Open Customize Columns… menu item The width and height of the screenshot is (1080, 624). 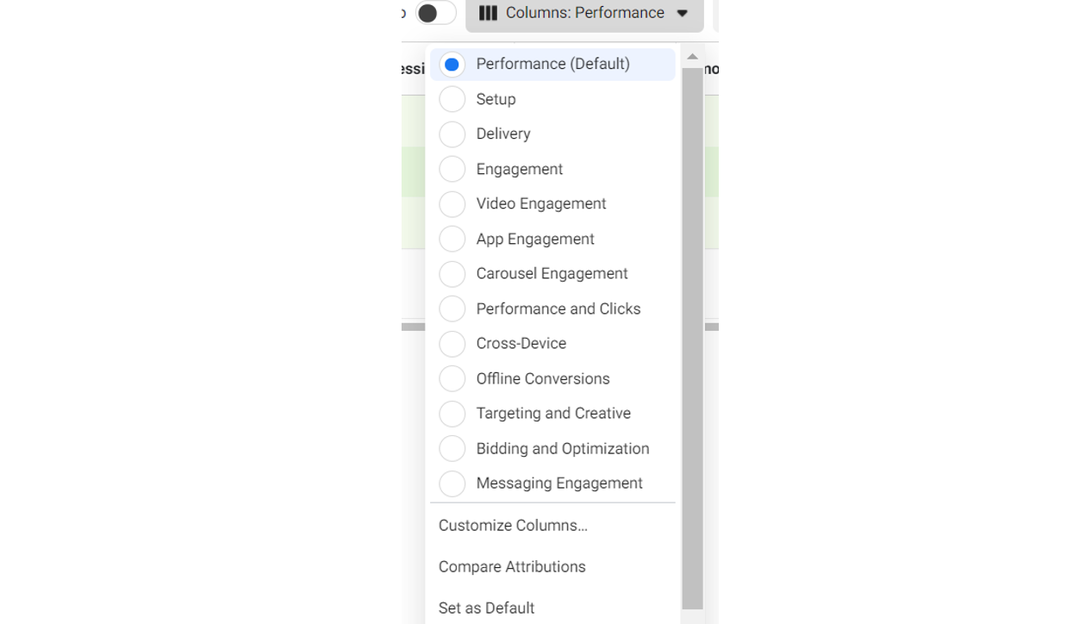point(513,526)
